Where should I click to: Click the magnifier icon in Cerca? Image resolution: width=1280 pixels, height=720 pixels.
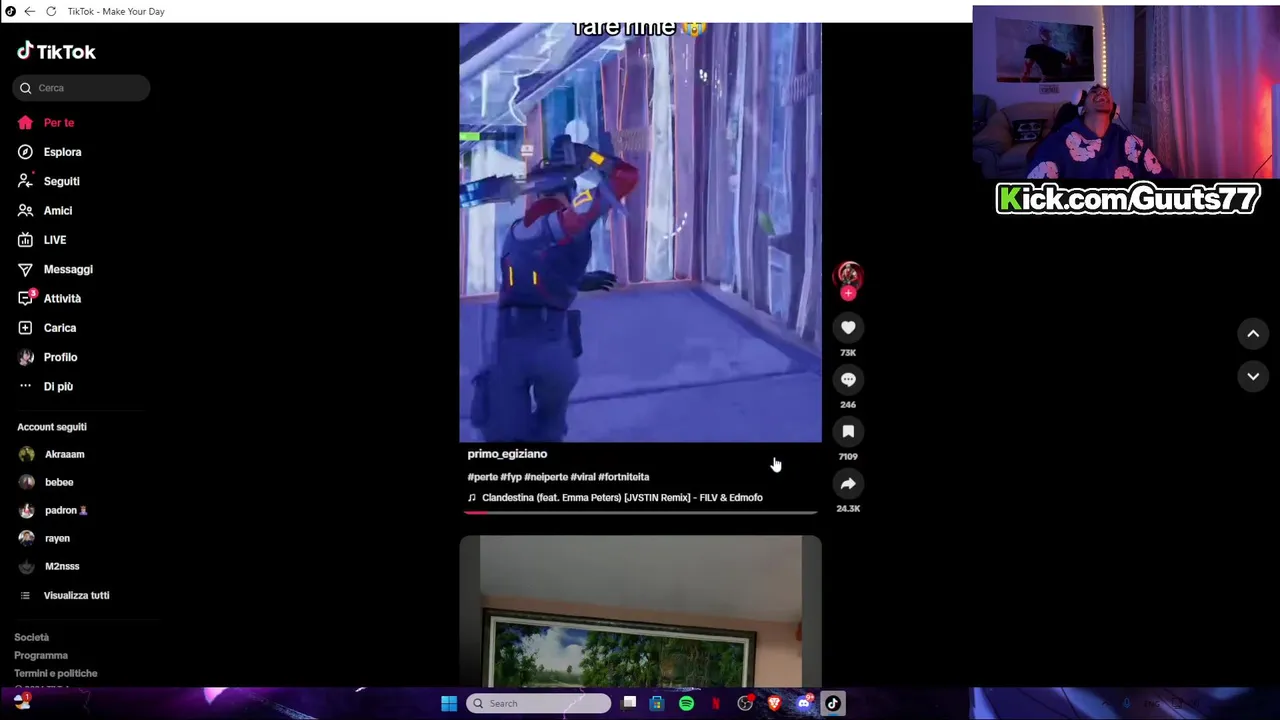(x=26, y=88)
